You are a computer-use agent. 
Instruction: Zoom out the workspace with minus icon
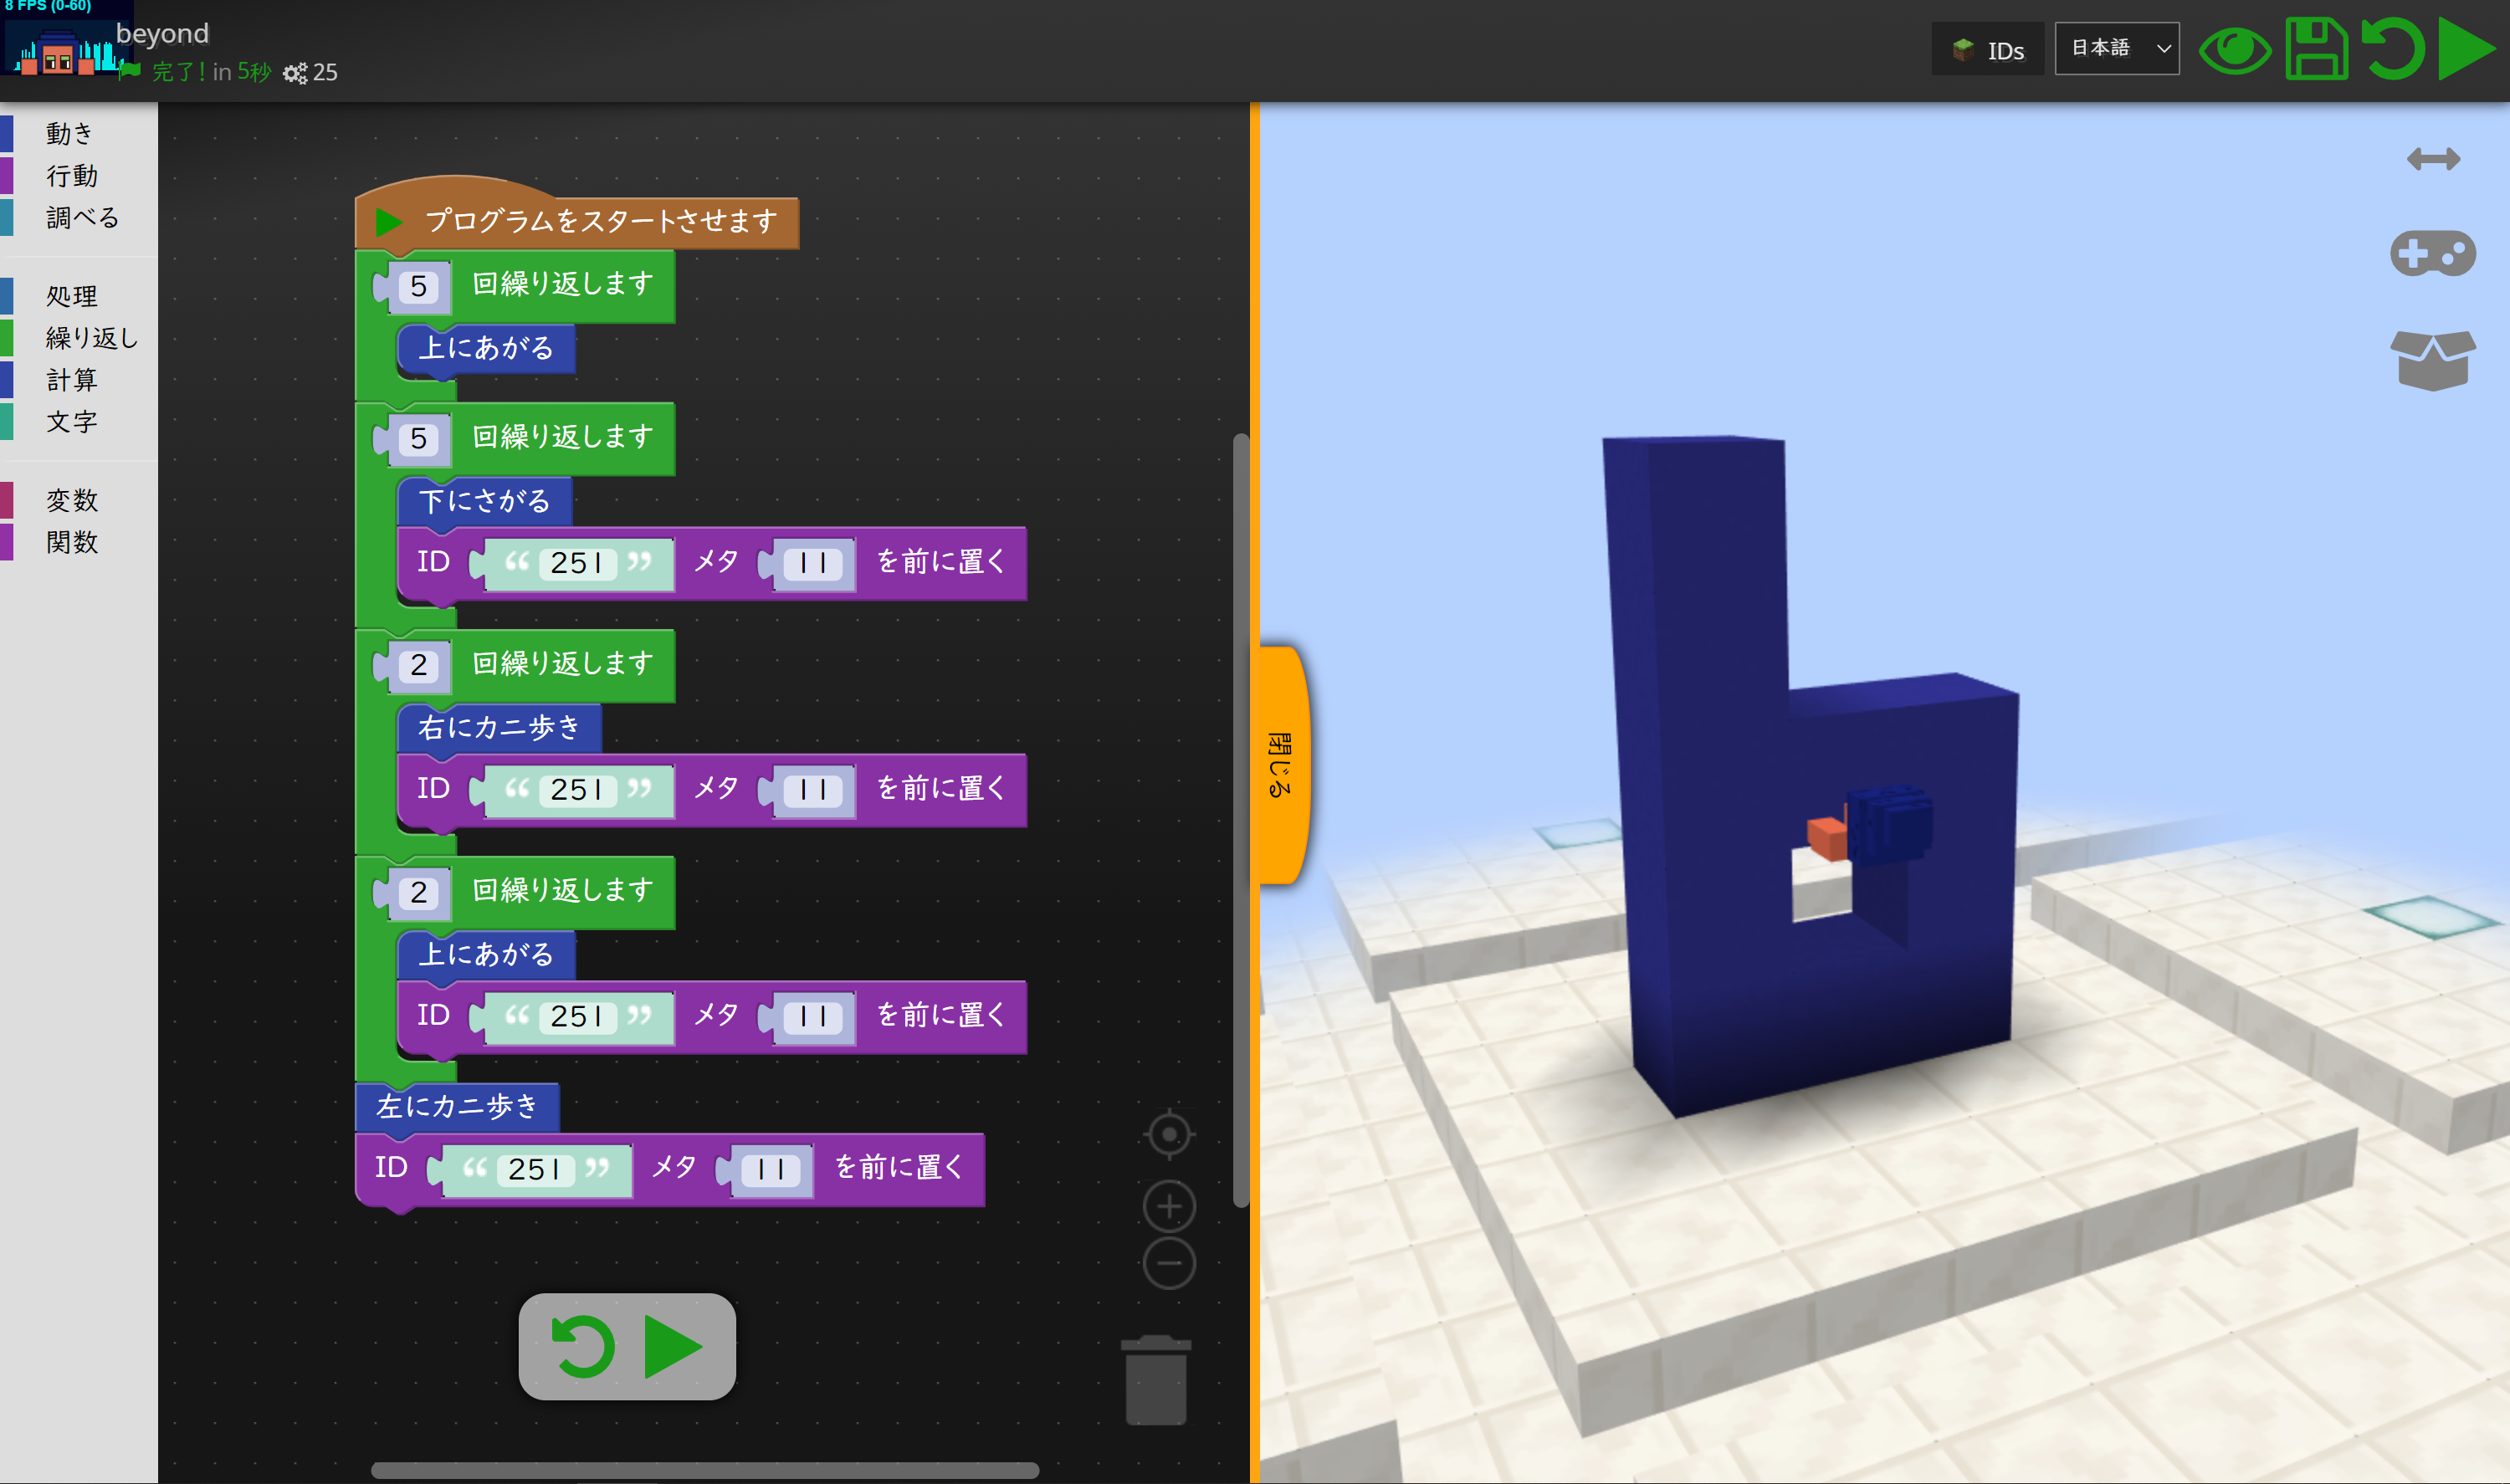(x=1168, y=1263)
